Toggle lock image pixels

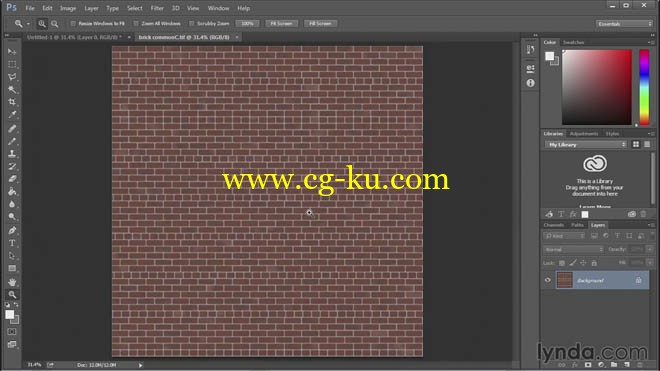572,263
